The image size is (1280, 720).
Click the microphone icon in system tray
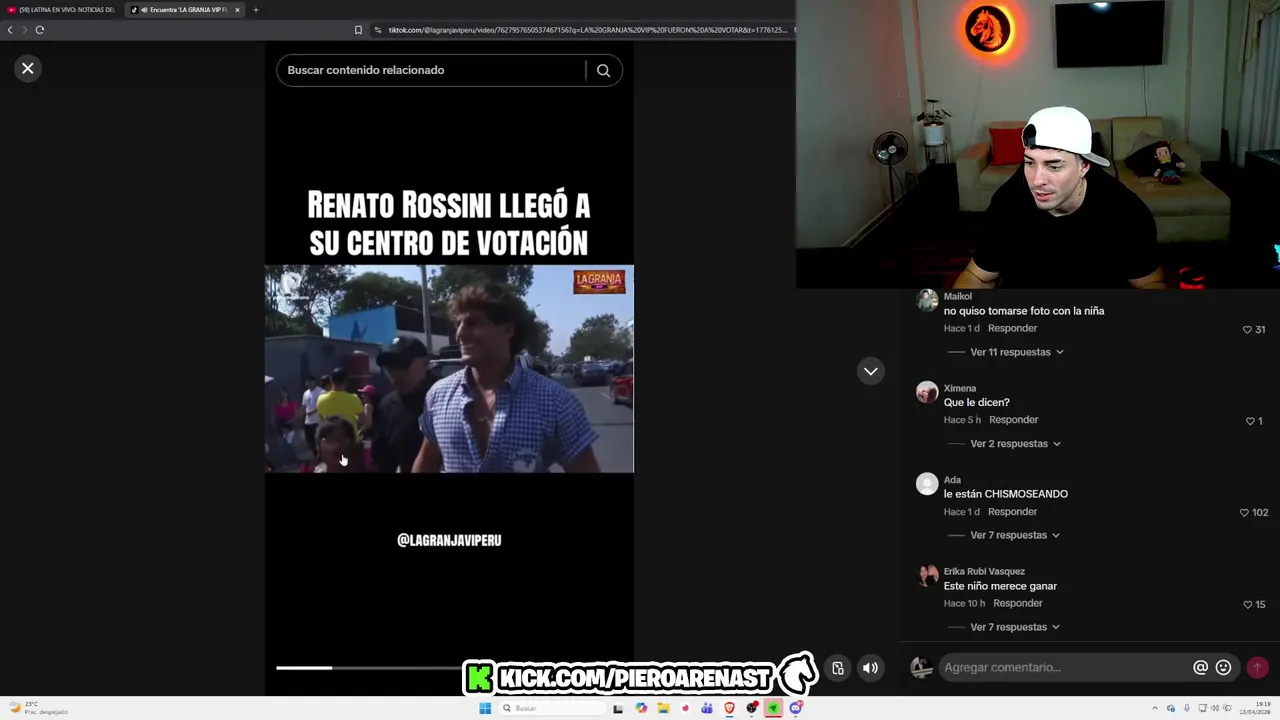tap(1187, 708)
